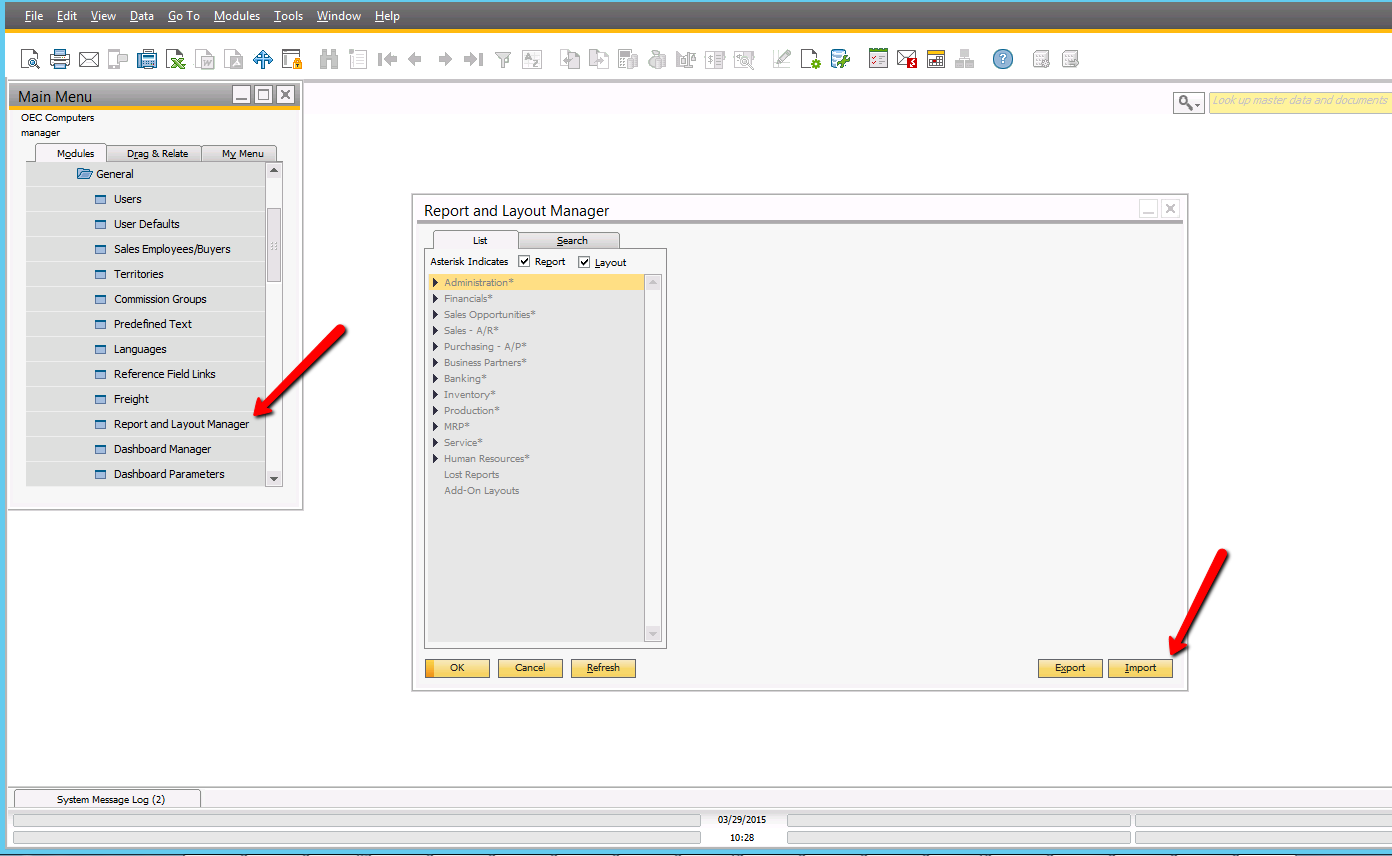Expand the Inventory tree node

pyautogui.click(x=435, y=395)
